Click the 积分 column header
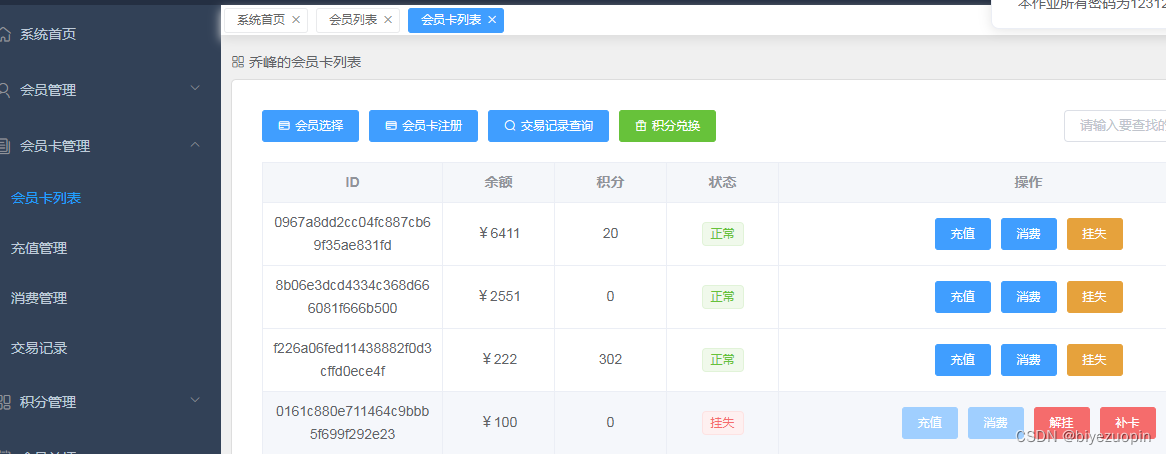 pyautogui.click(x=610, y=183)
